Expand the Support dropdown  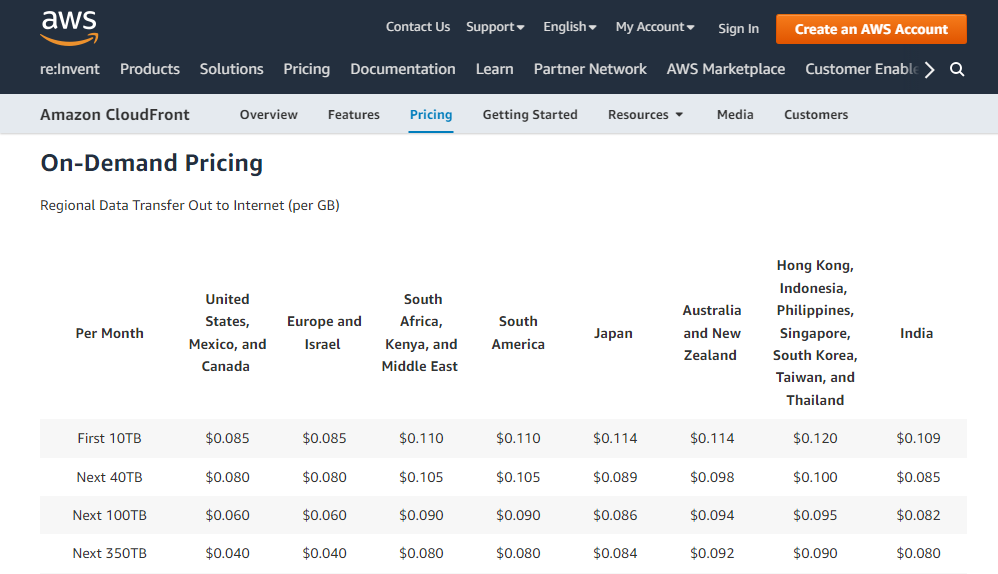coord(495,27)
